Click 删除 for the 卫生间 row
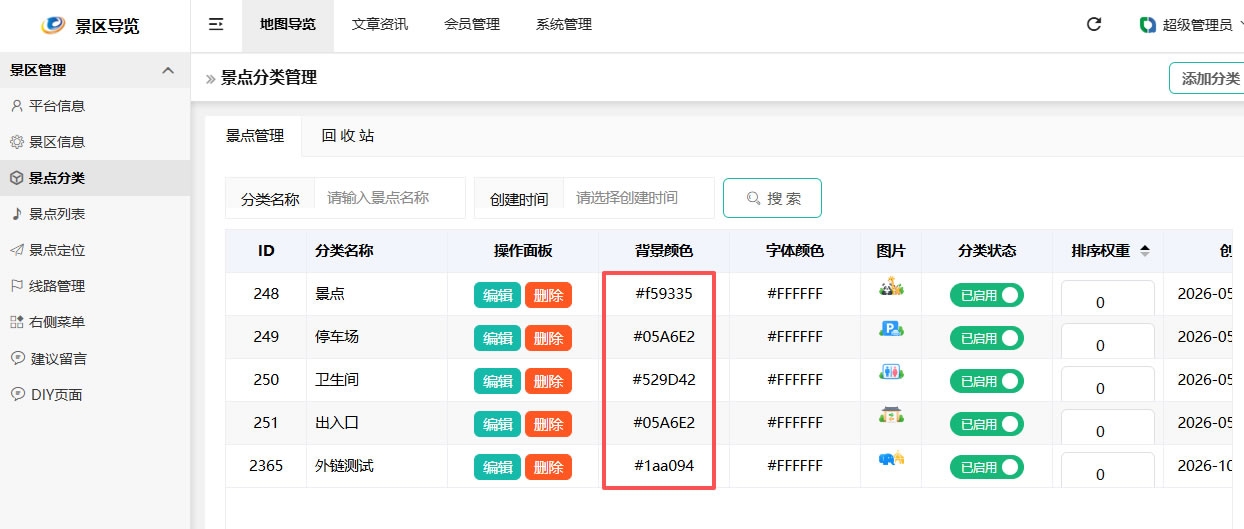 (x=548, y=381)
